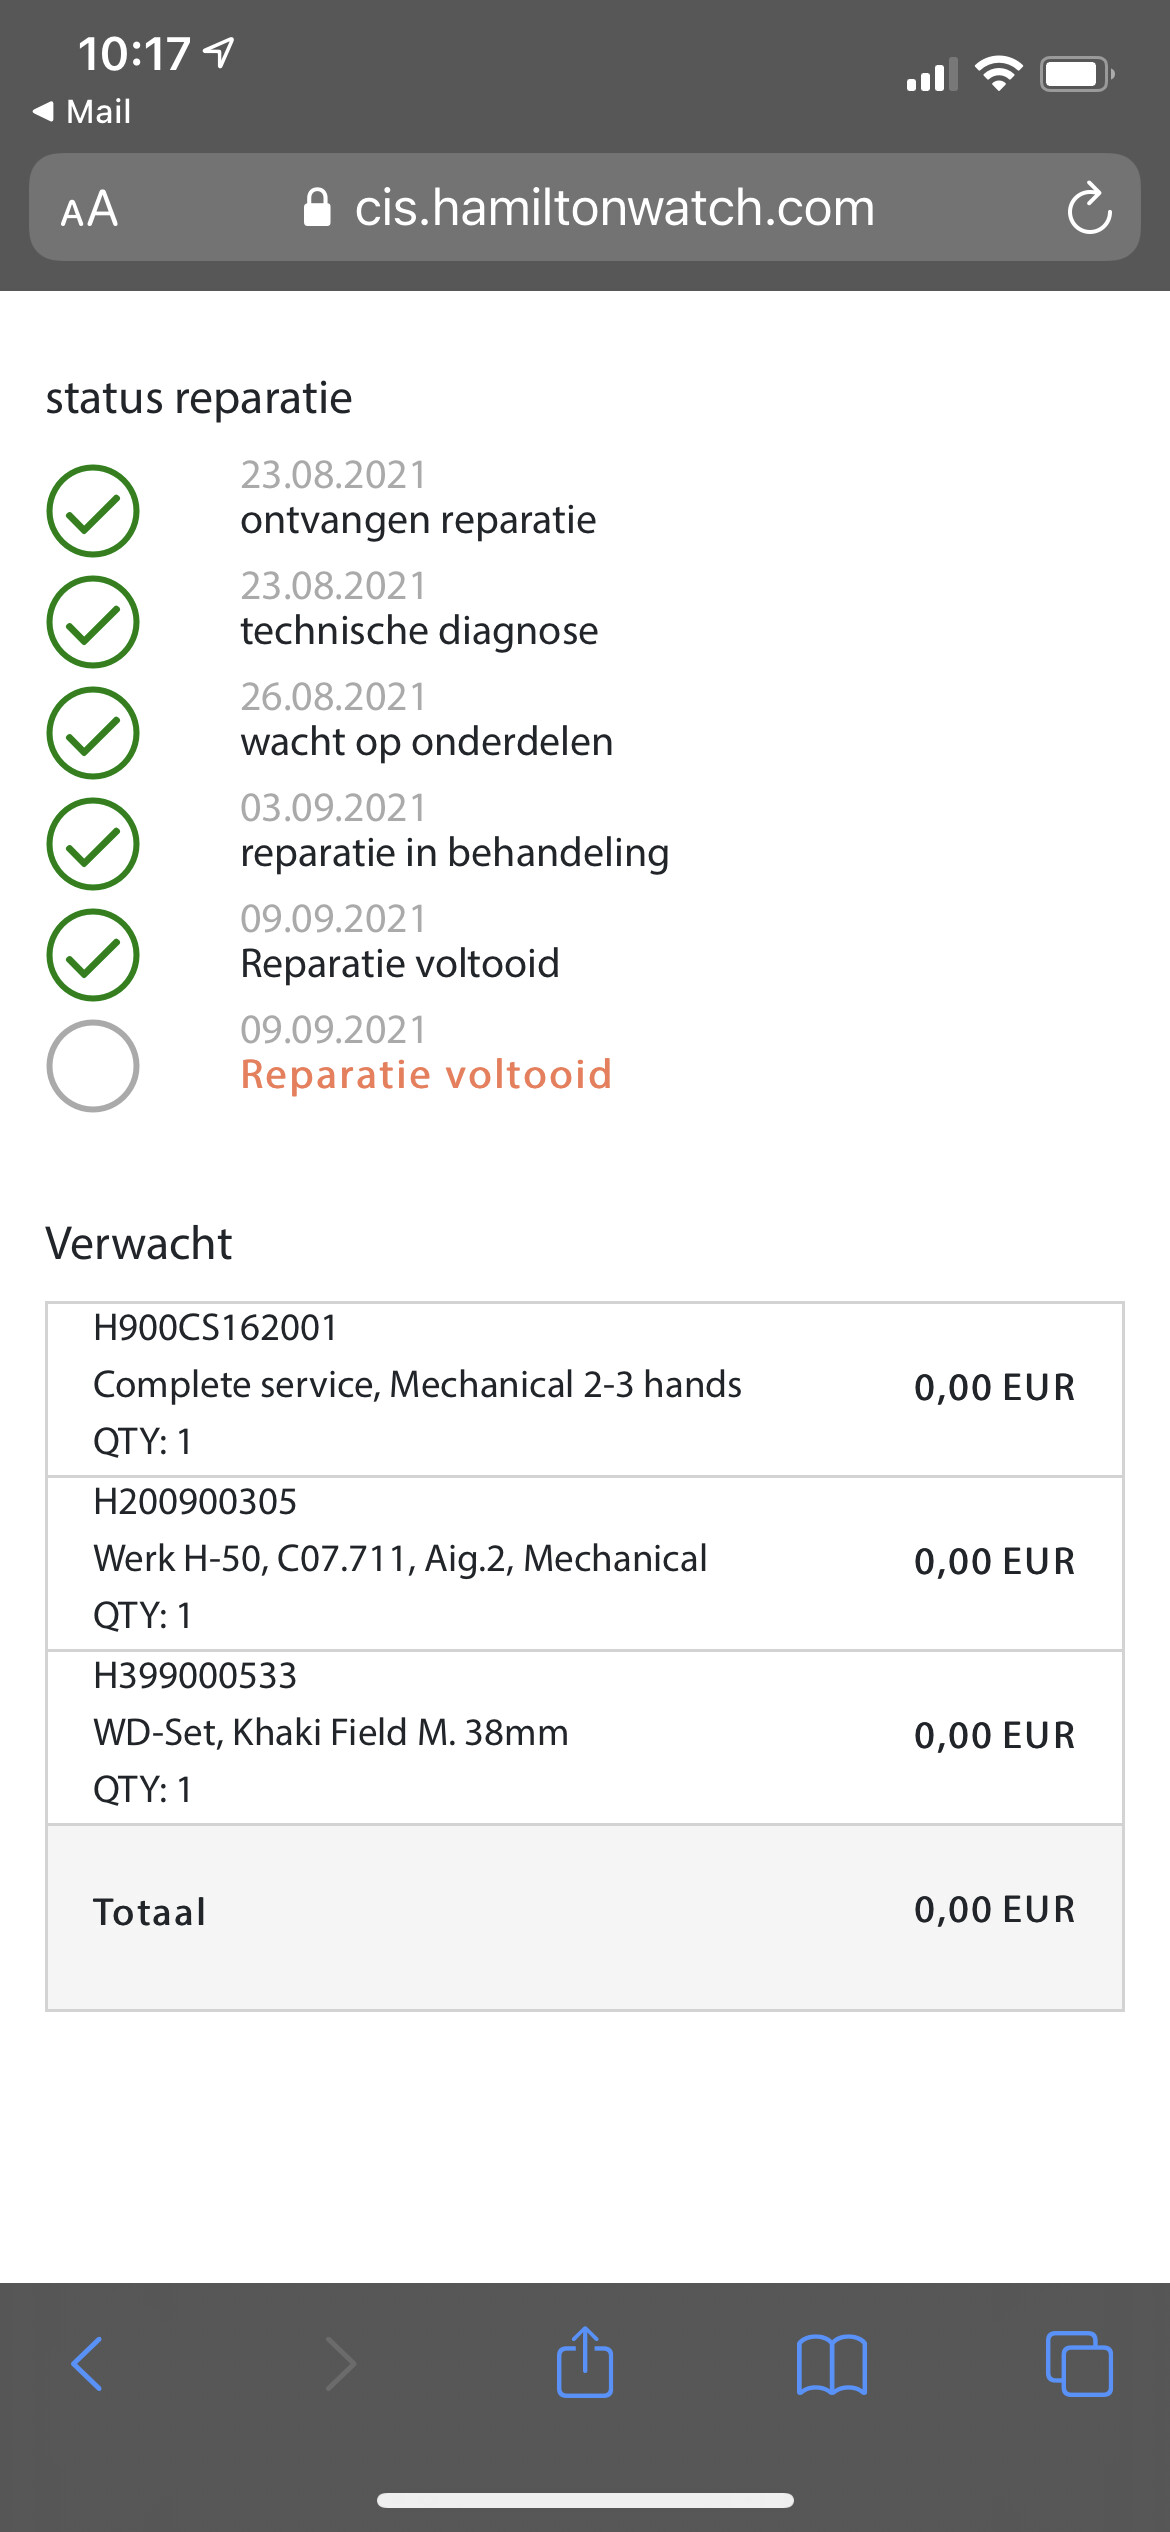1170x2532 pixels.
Task: Tap the Safari back arrow
Action: pyautogui.click(x=87, y=2364)
